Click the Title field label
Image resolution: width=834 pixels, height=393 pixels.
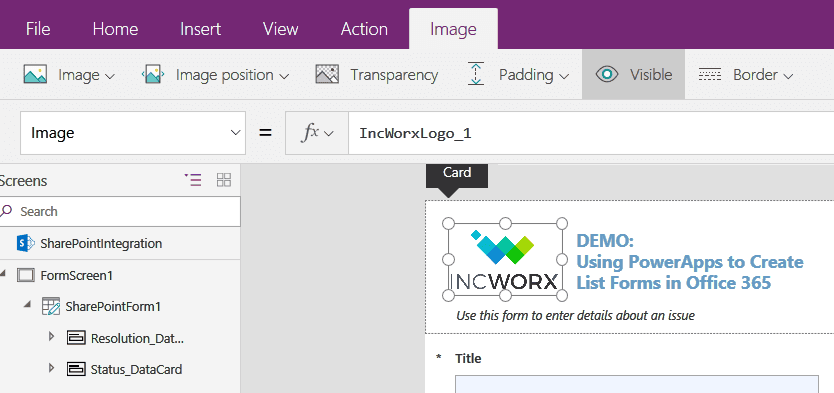(x=468, y=358)
